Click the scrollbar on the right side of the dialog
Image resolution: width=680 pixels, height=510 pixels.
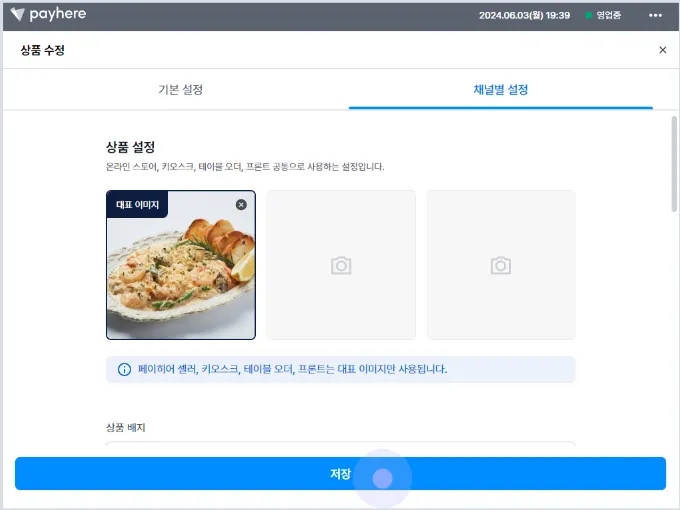pyautogui.click(x=674, y=164)
